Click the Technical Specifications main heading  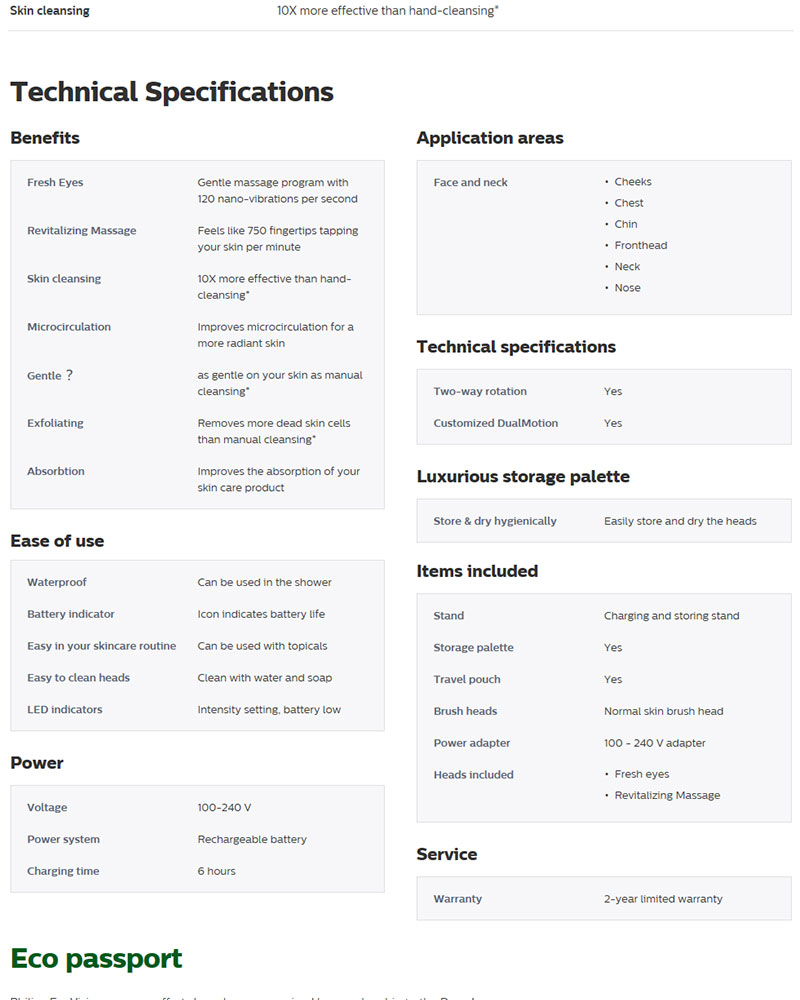[172, 92]
